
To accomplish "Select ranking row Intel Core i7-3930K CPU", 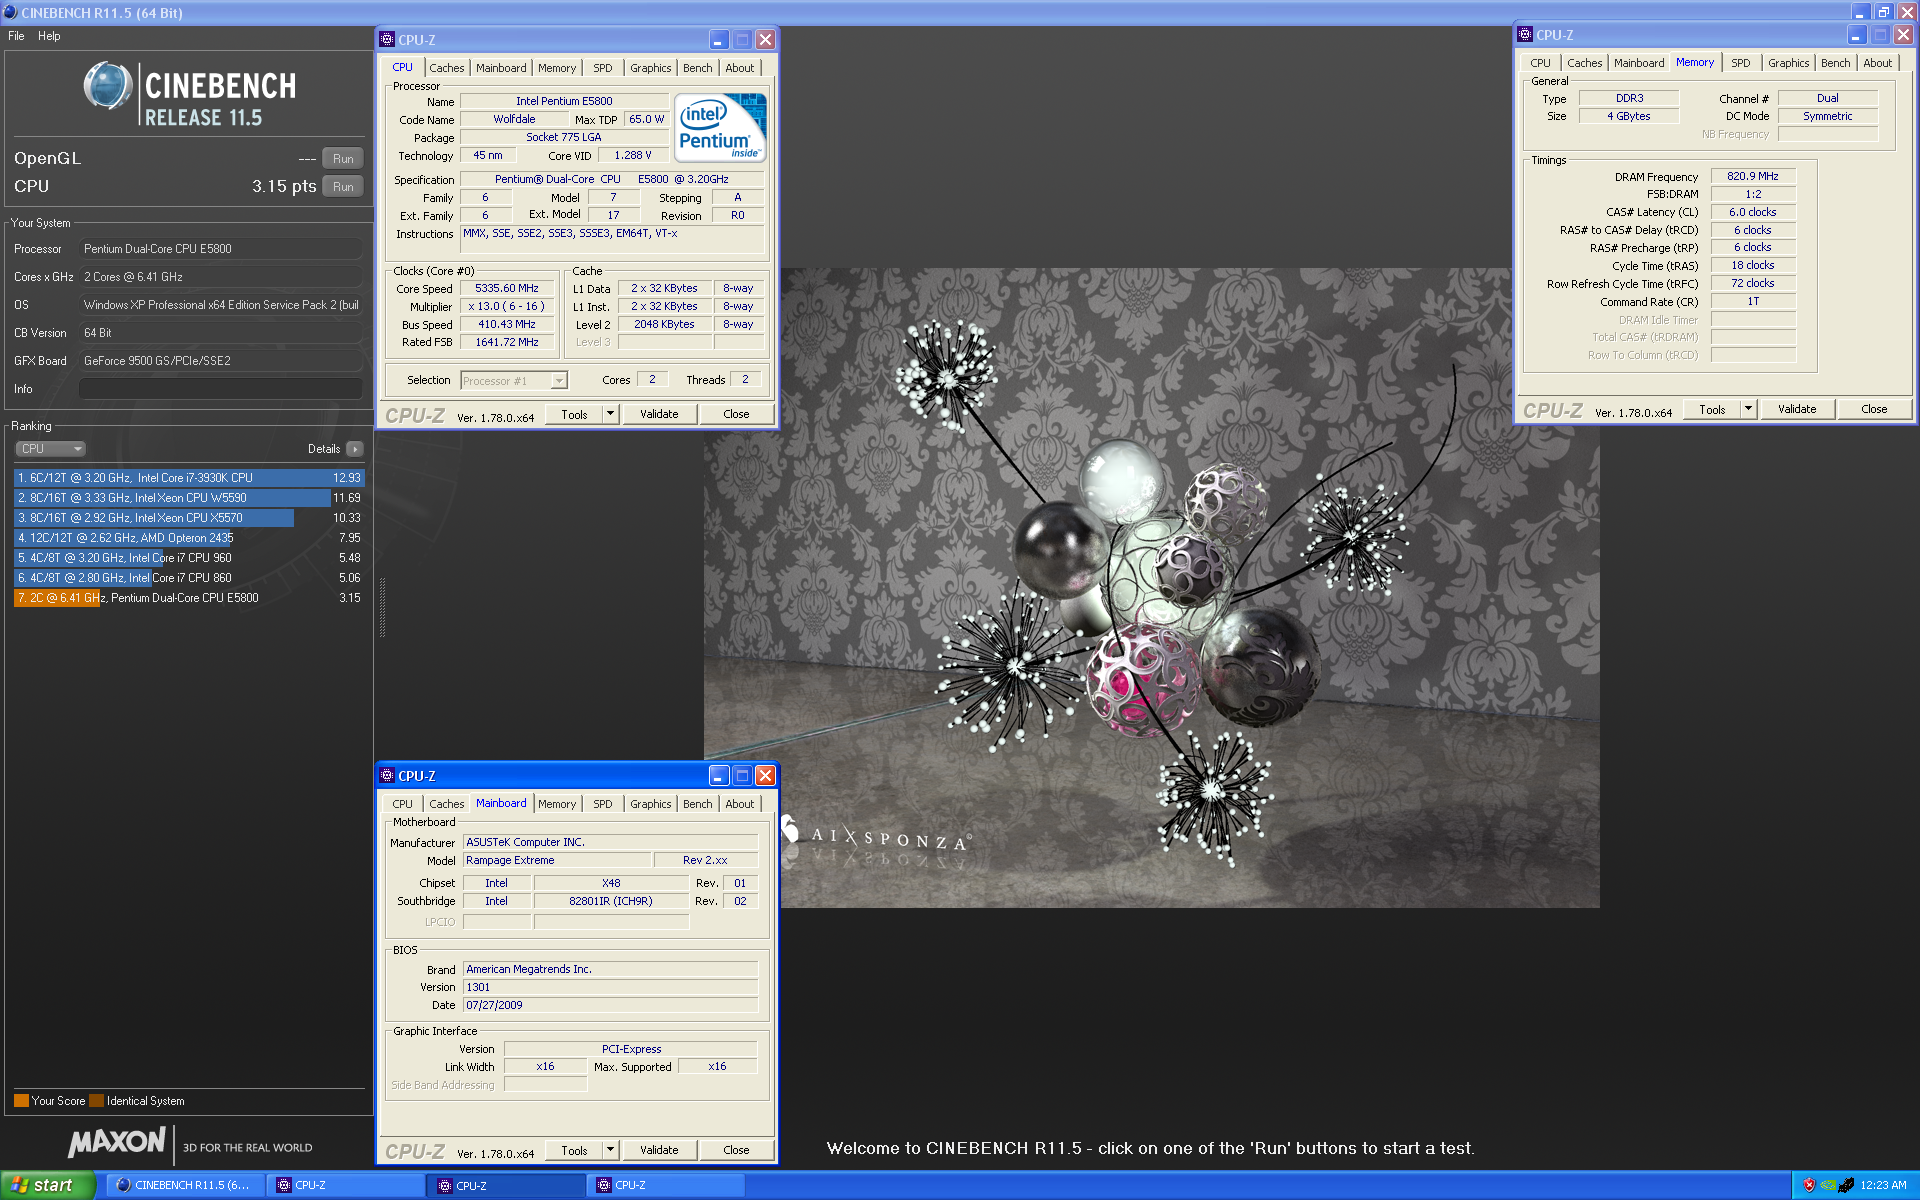I will click(x=189, y=478).
